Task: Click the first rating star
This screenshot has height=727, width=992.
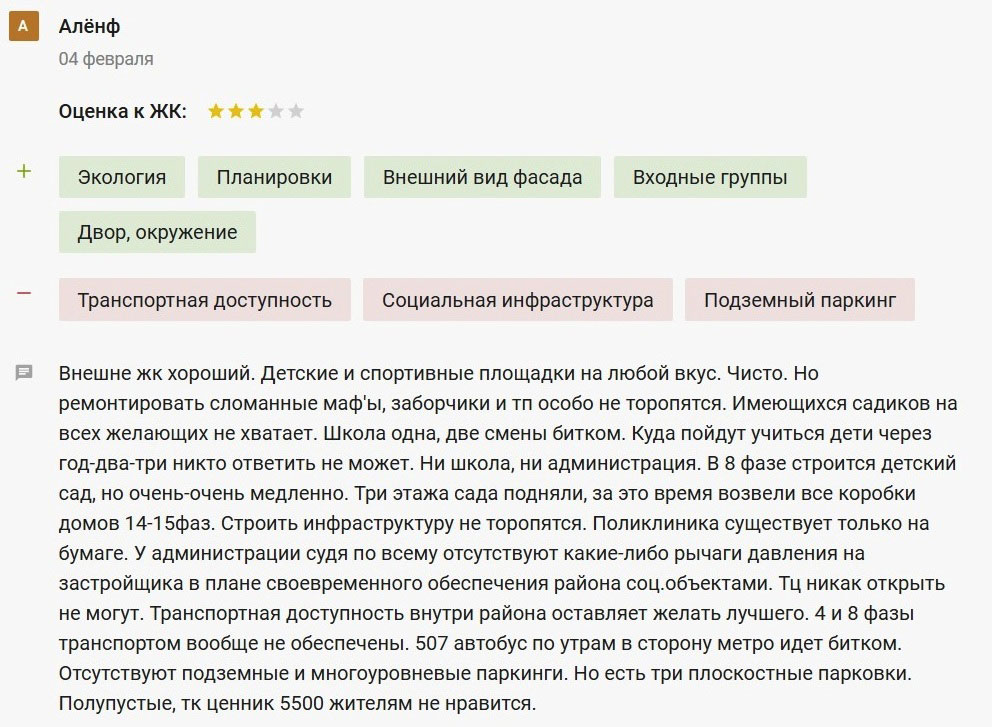Action: pos(216,111)
